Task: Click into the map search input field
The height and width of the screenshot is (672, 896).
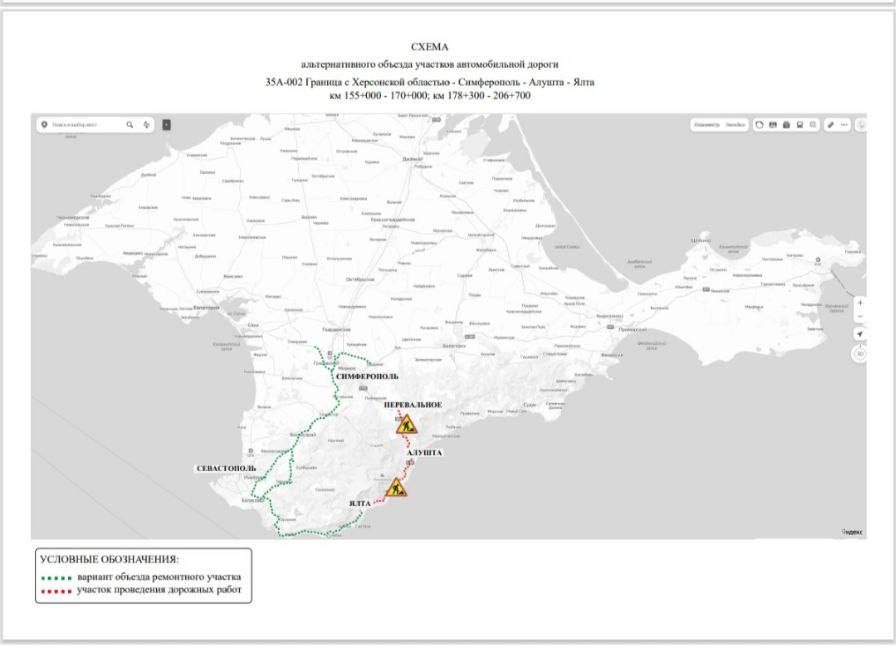Action: pos(86,125)
